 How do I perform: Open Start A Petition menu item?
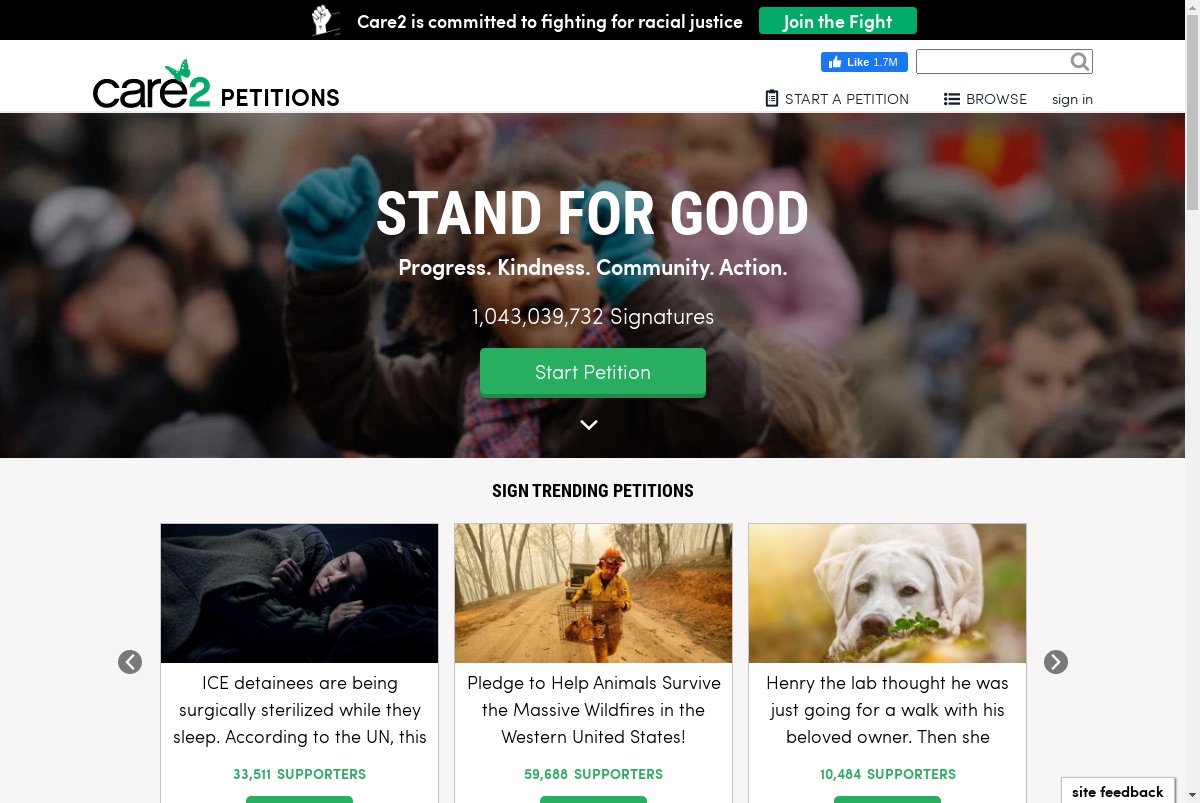[x=837, y=99]
